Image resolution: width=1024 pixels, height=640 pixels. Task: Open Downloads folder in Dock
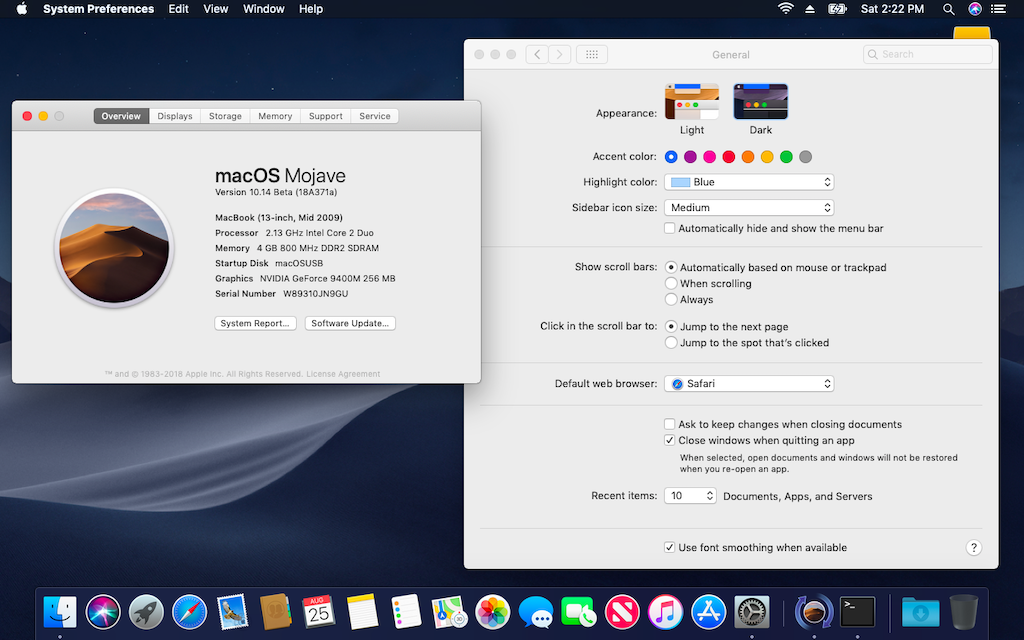[920, 613]
